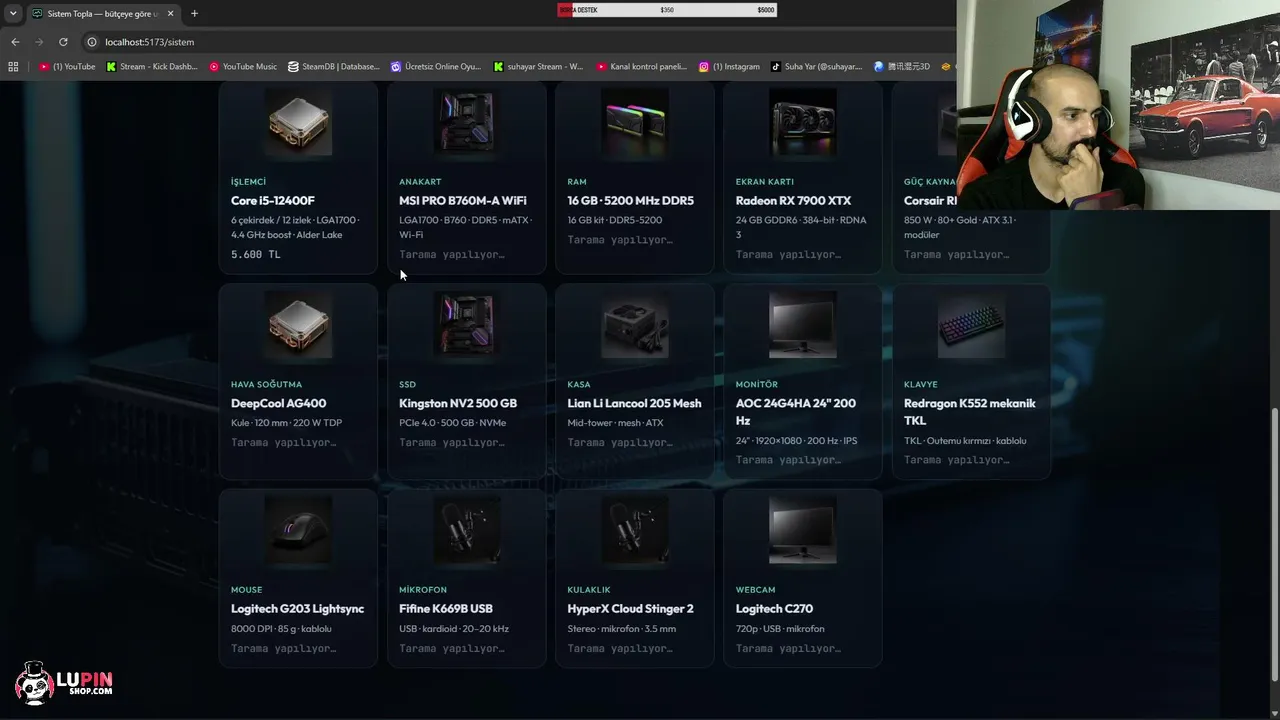
Task: Click the Logitech C270 webcam image
Action: point(803,530)
